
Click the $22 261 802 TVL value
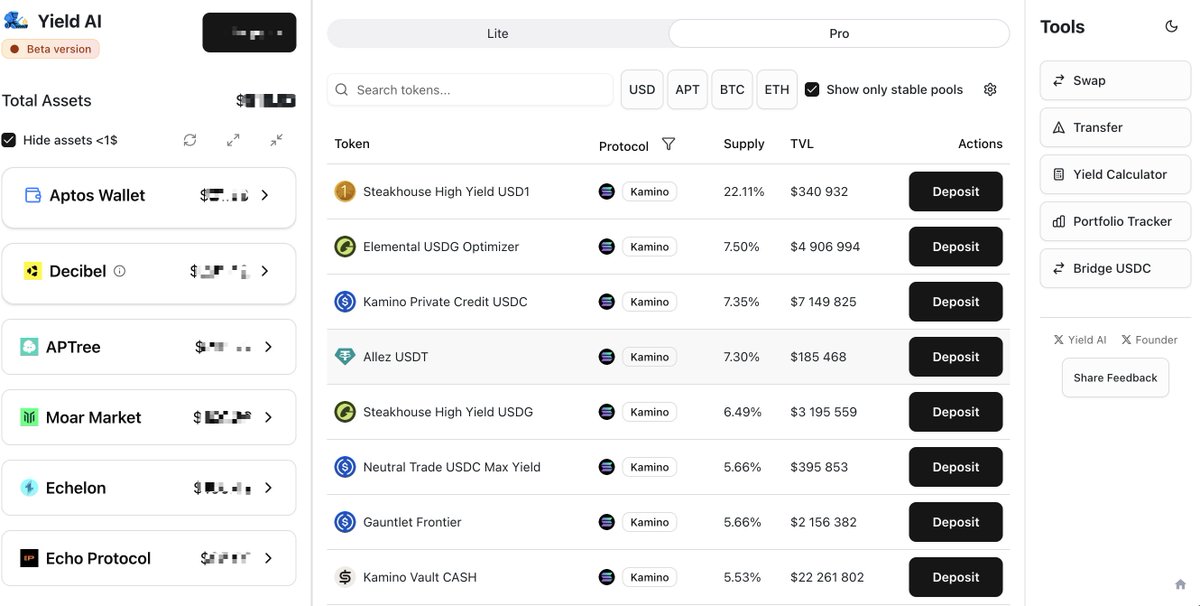(827, 577)
